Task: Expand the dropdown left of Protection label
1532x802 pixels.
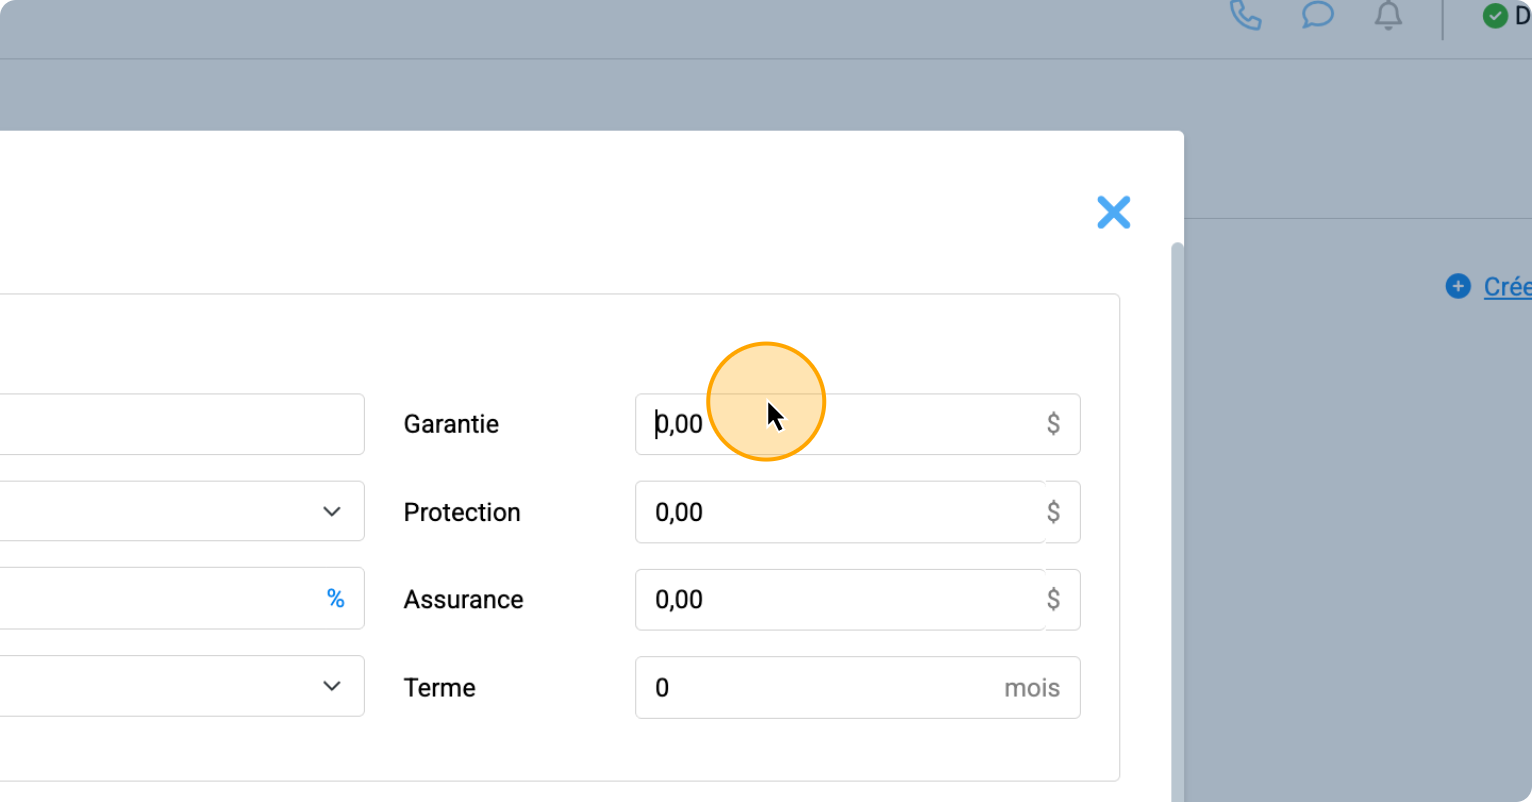Action: click(x=331, y=512)
